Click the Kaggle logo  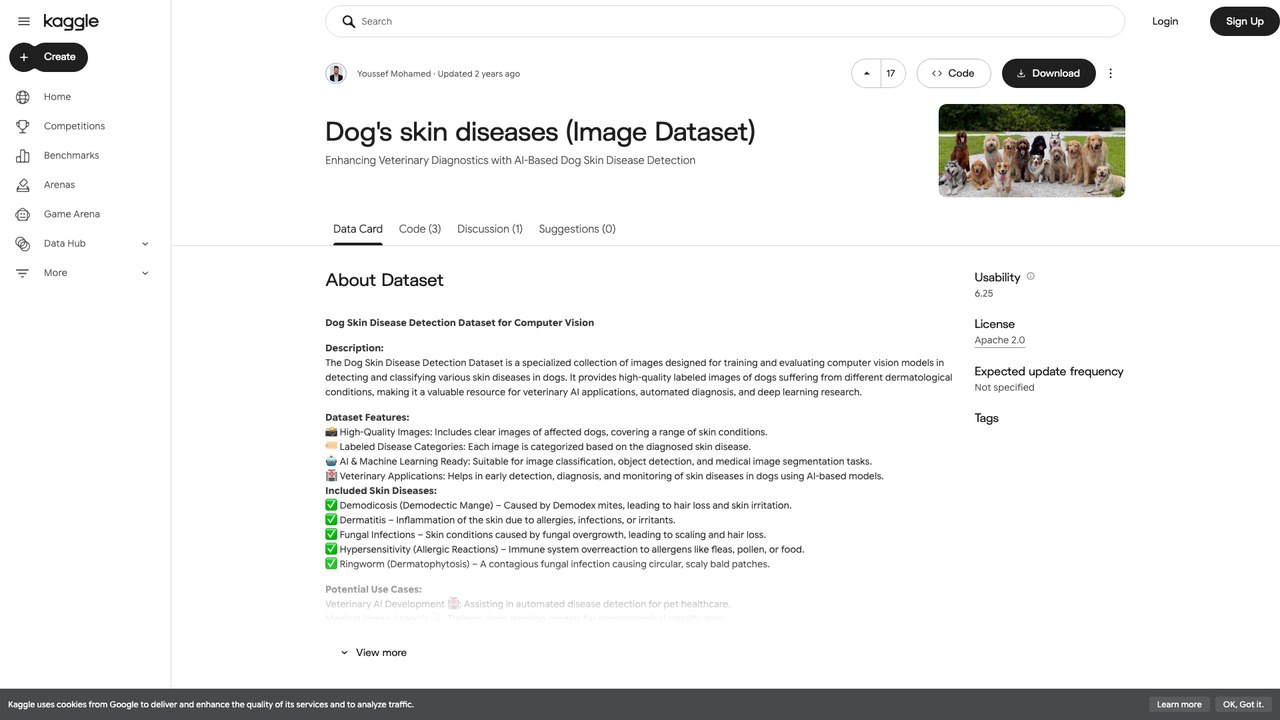point(71,21)
